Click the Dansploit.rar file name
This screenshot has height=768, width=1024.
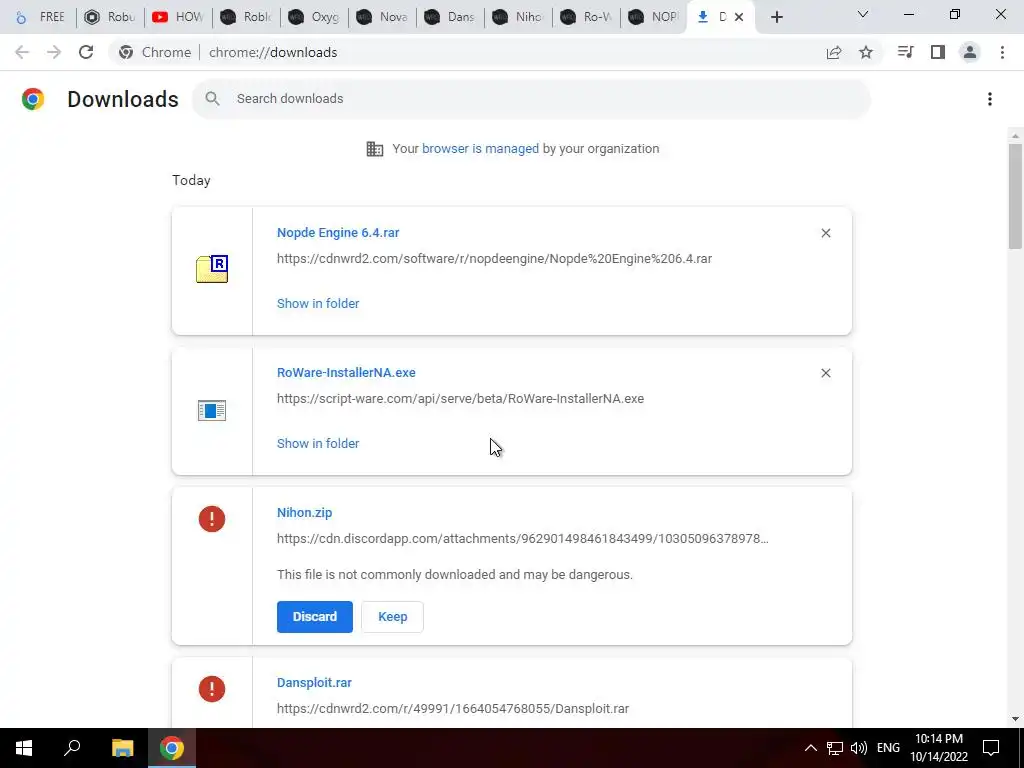(x=314, y=682)
